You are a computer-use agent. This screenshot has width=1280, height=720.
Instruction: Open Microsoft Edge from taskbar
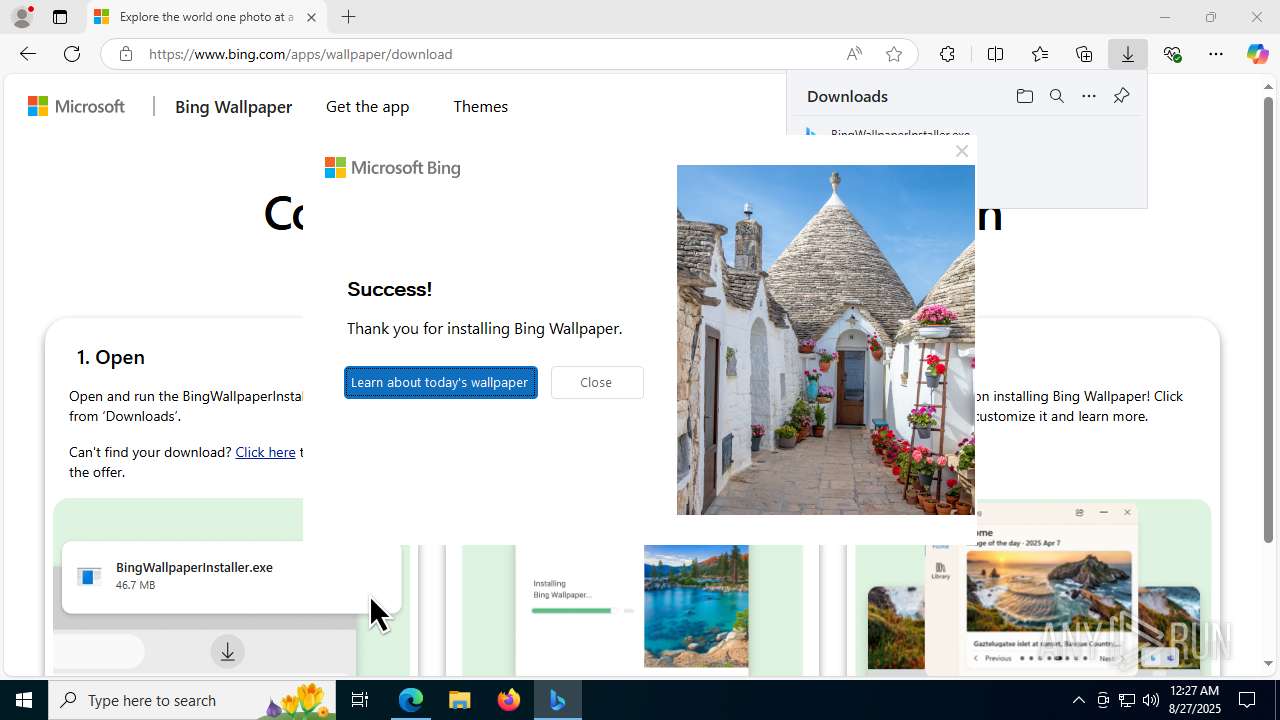pos(411,700)
